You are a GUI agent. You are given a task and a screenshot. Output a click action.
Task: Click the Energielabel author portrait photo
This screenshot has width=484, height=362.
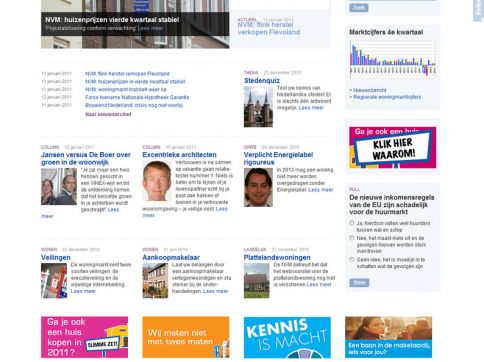tap(258, 187)
